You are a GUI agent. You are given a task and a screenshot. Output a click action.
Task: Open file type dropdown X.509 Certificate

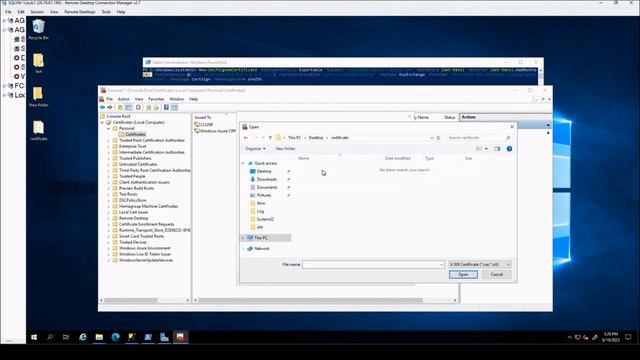[x=480, y=264]
